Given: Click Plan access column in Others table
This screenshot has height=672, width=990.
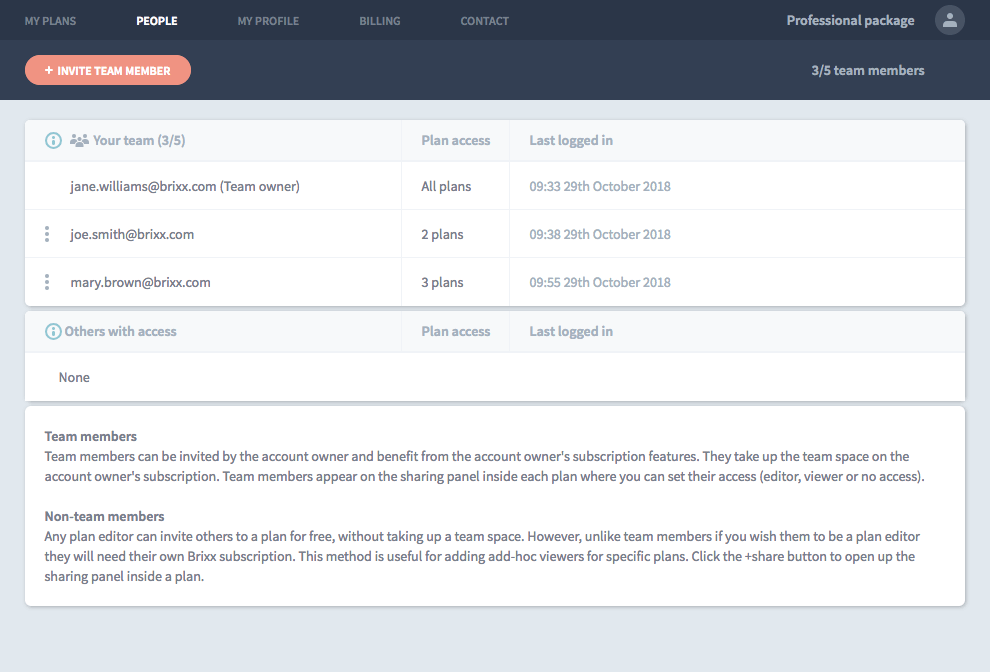Looking at the screenshot, I should (x=456, y=331).
